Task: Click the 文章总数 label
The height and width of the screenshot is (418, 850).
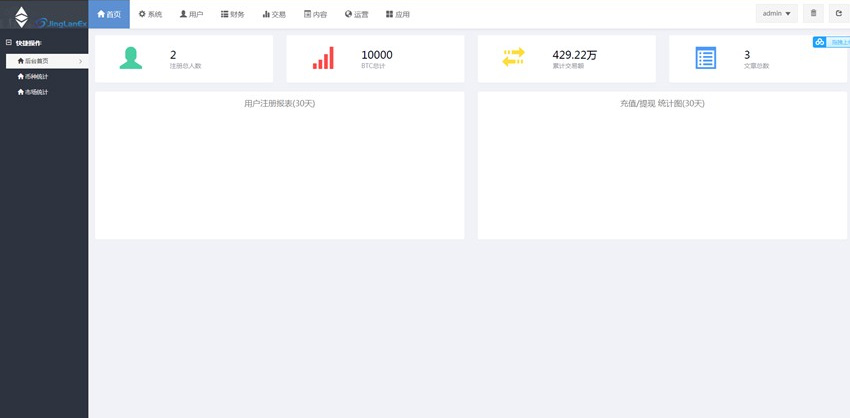Action: [756, 66]
